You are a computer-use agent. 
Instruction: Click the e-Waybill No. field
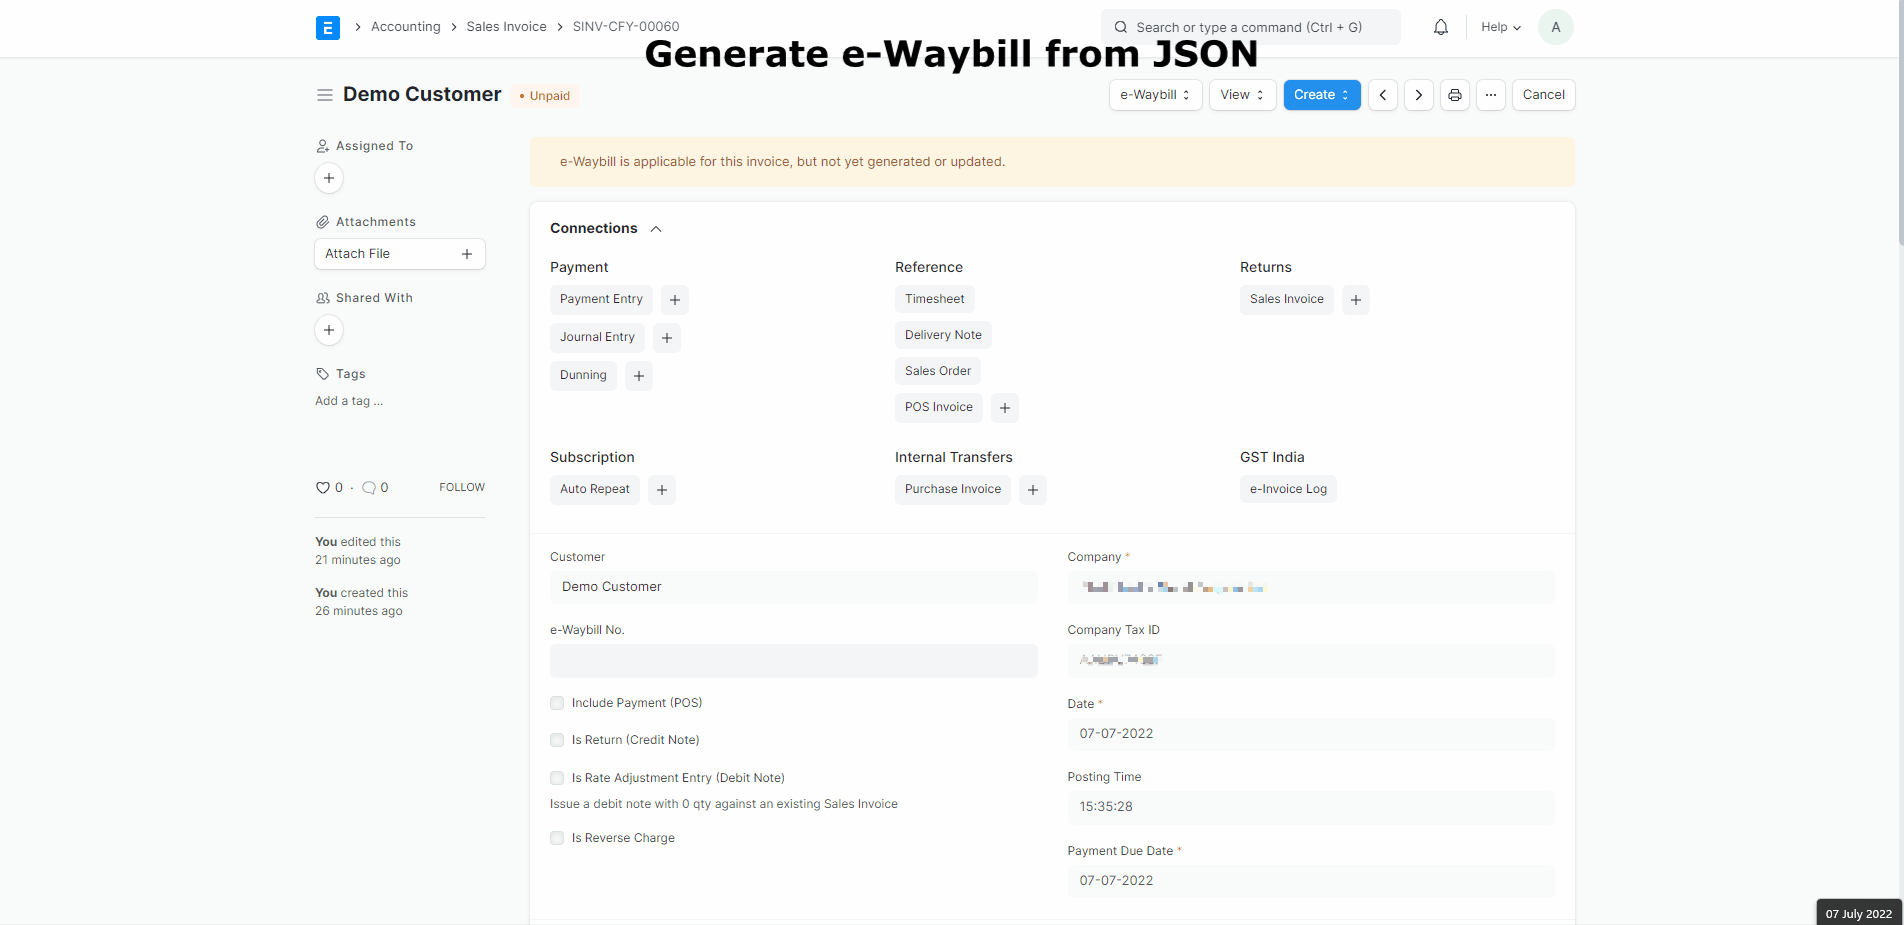coord(794,661)
